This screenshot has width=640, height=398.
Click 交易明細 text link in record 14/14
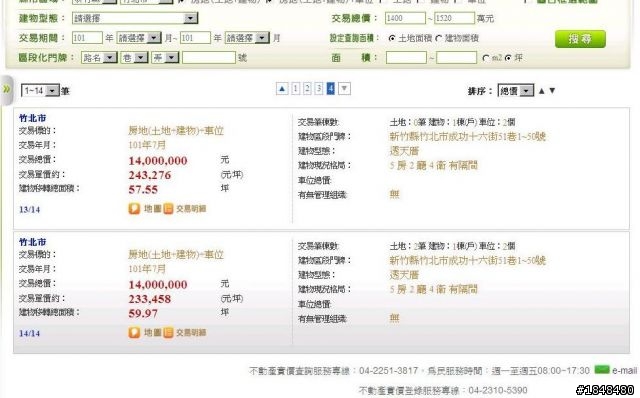(191, 333)
